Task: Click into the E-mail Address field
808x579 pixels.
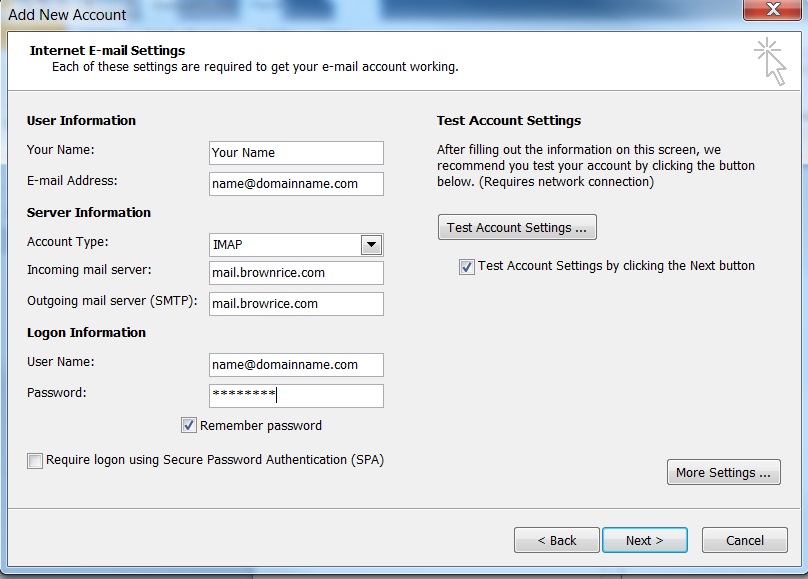Action: click(296, 184)
